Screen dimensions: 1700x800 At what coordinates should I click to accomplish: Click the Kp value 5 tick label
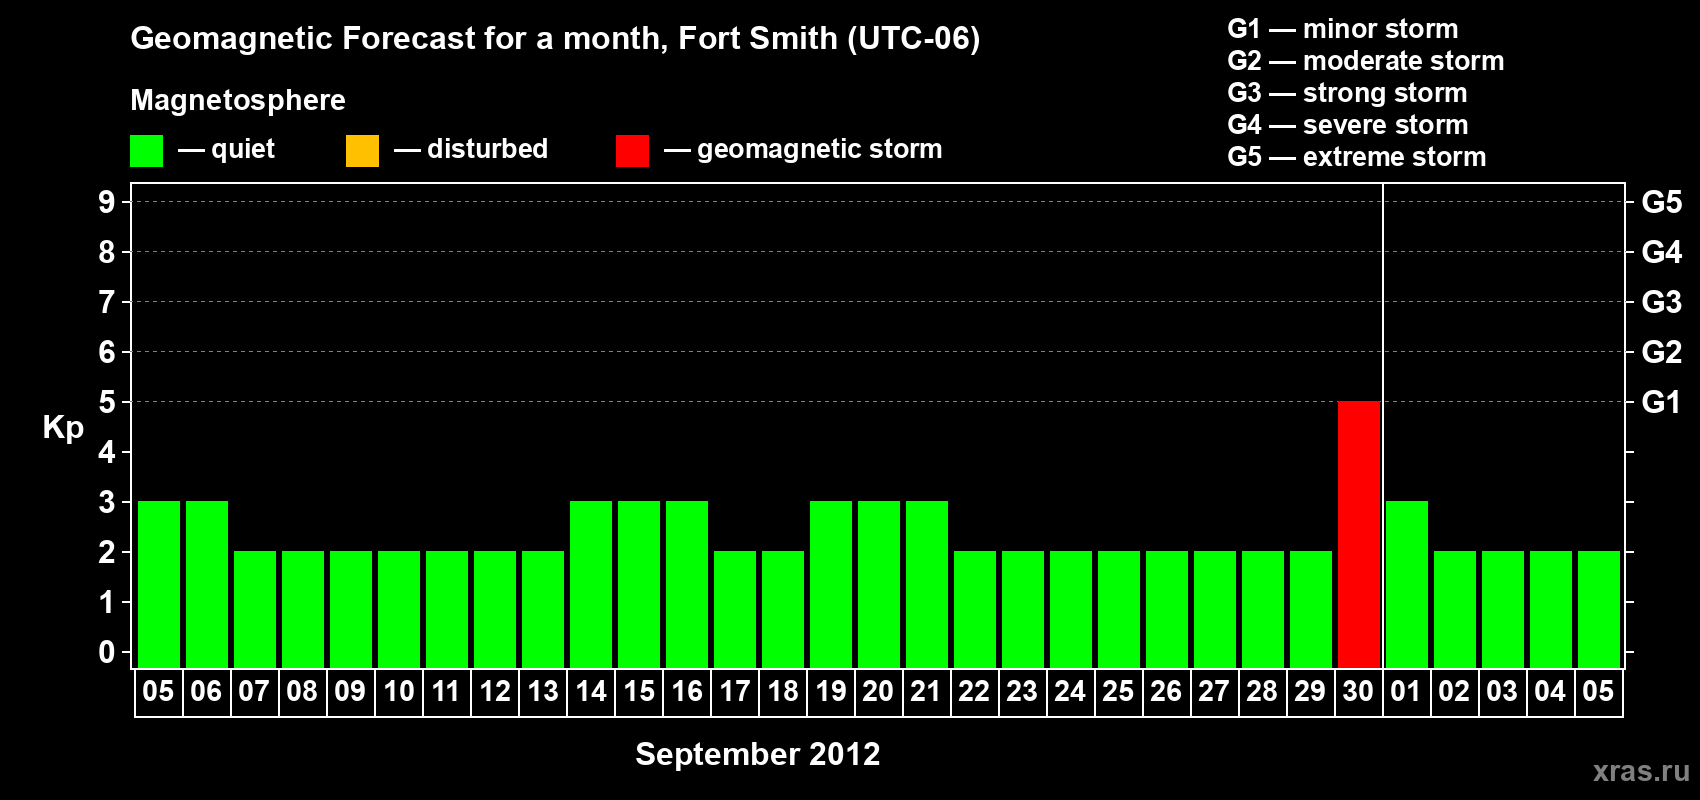(x=107, y=402)
